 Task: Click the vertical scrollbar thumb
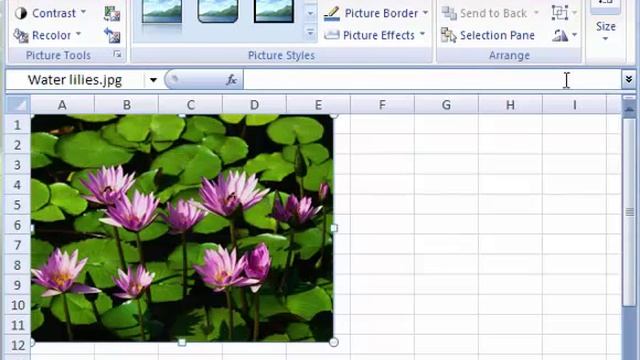click(x=629, y=211)
